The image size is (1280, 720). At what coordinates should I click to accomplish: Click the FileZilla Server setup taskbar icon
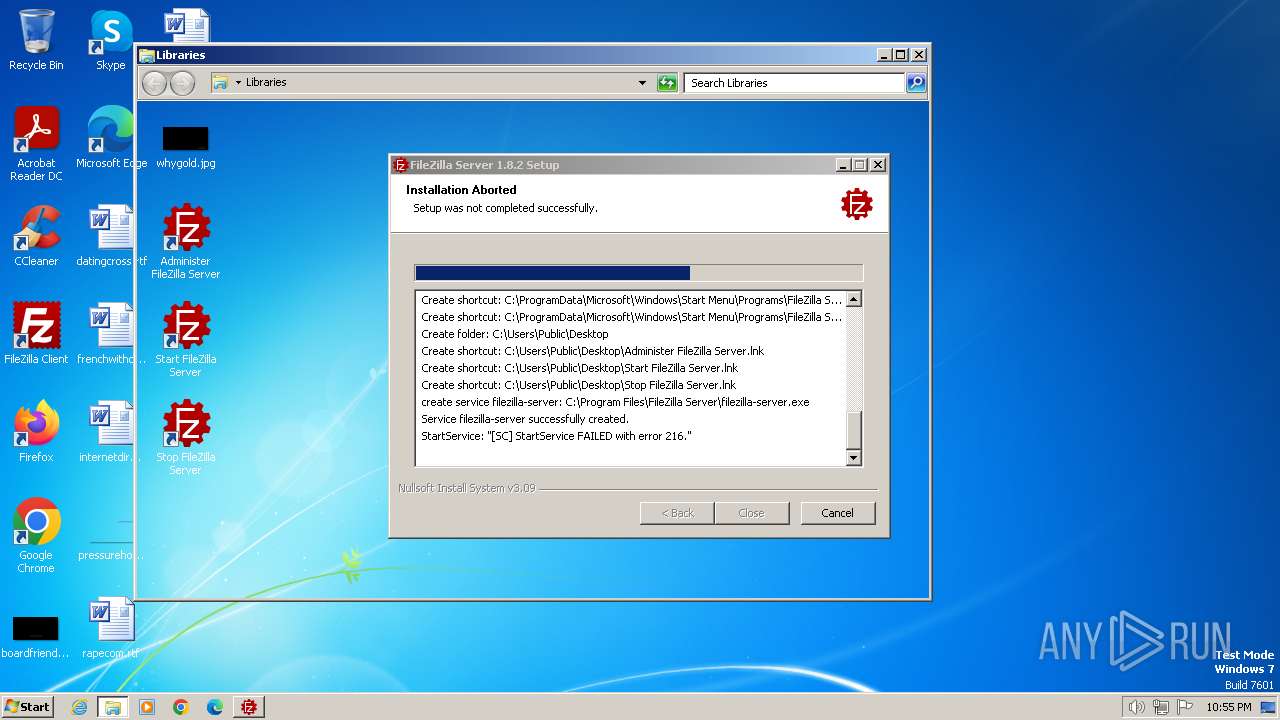(249, 707)
